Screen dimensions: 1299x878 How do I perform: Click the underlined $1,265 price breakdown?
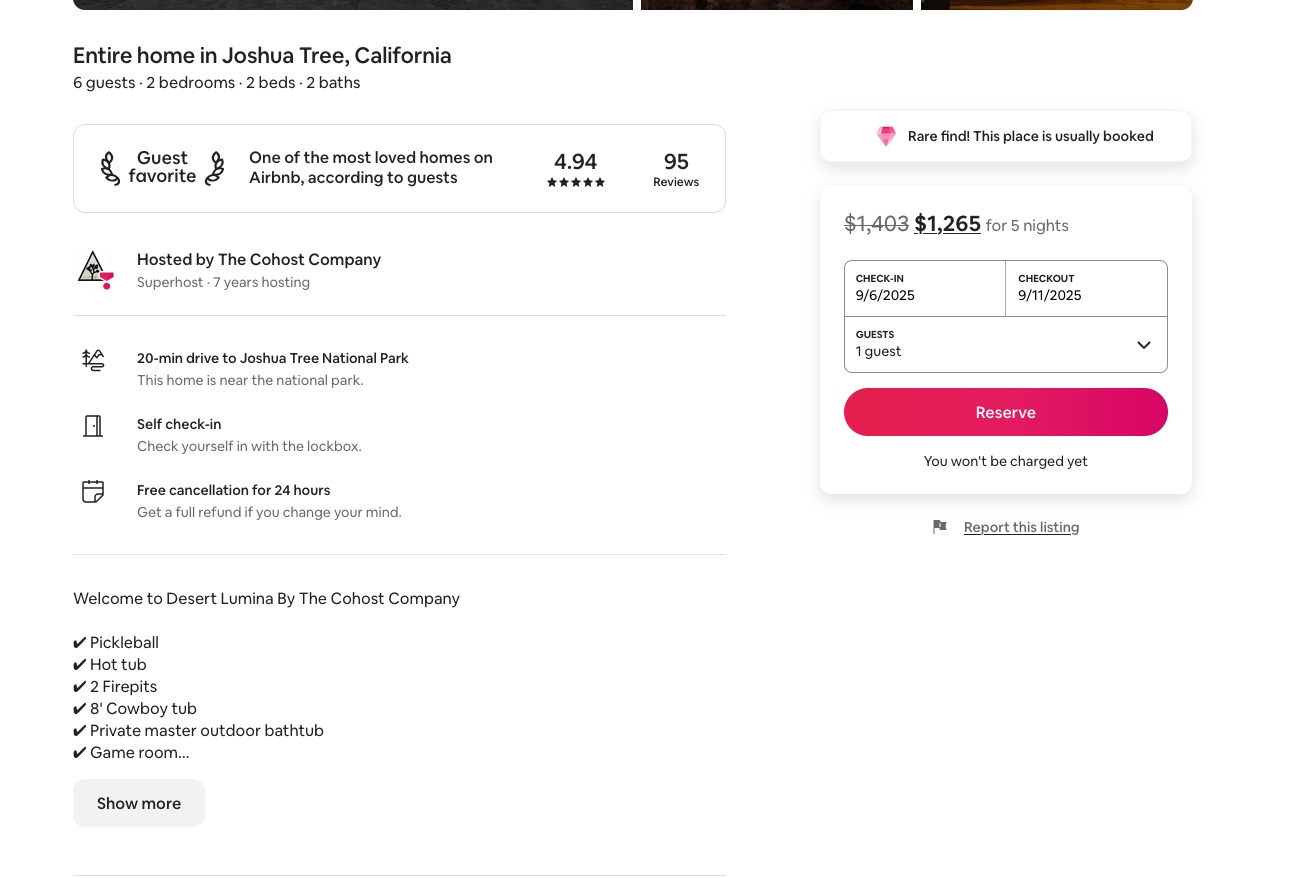click(947, 224)
